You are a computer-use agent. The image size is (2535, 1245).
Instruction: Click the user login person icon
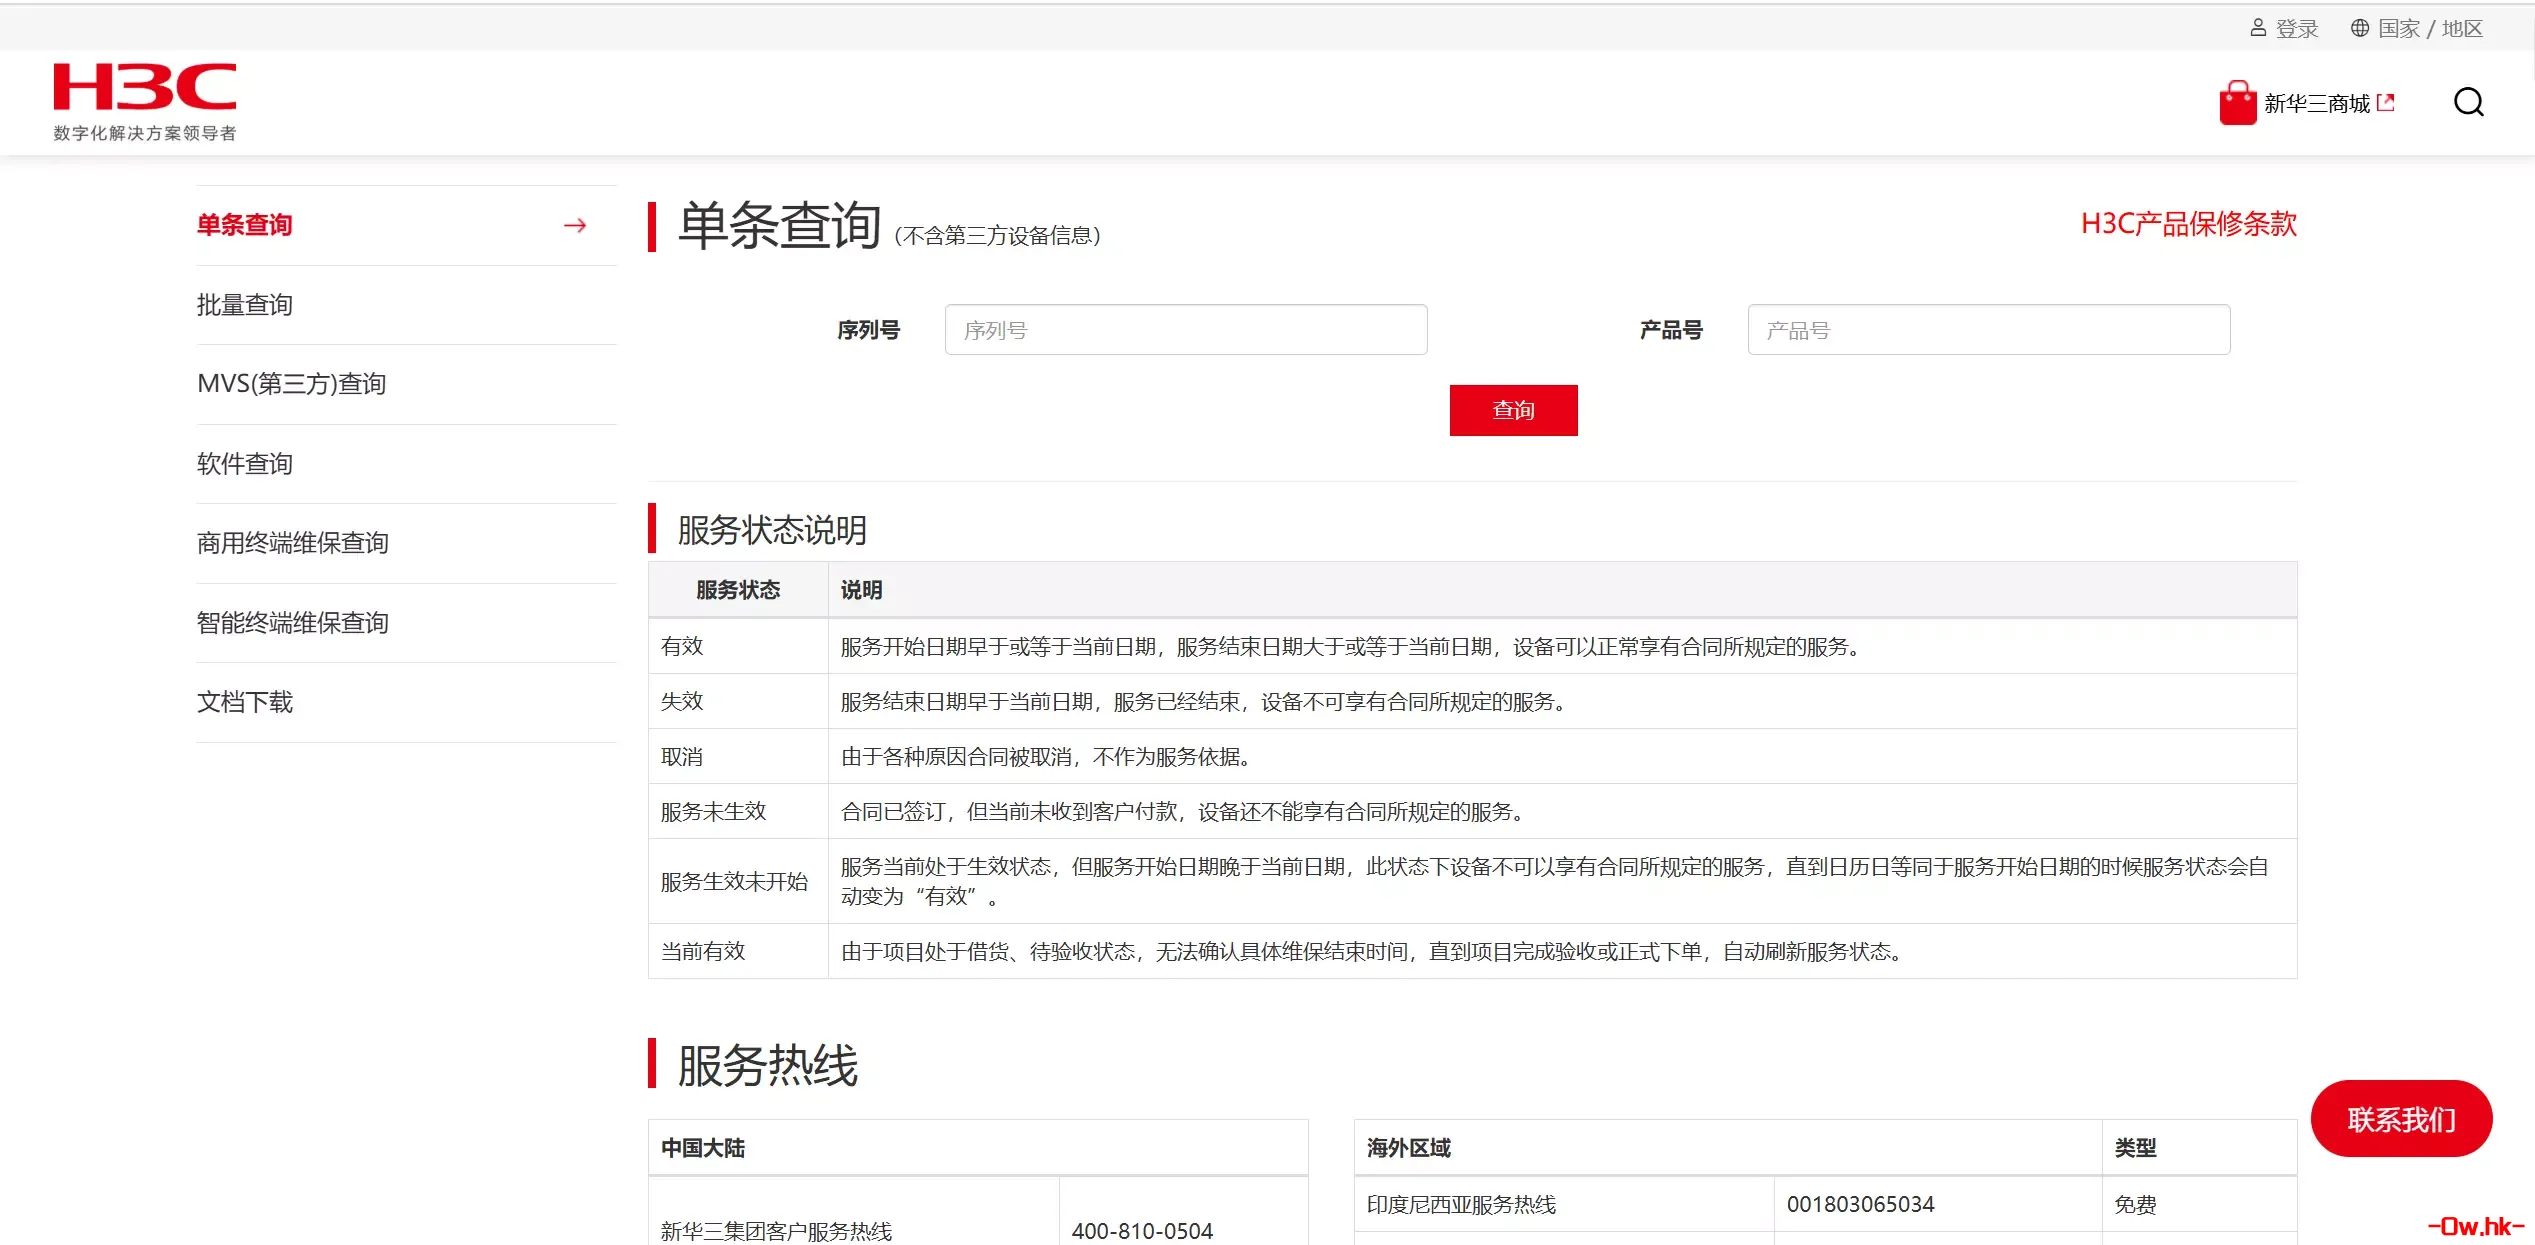2257,27
